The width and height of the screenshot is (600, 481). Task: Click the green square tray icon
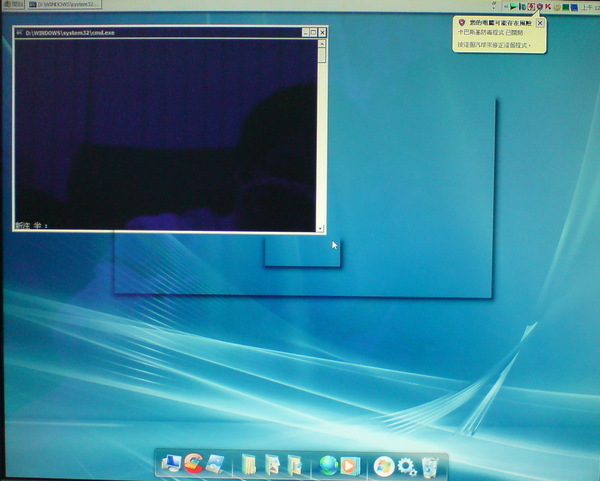coord(566,7)
